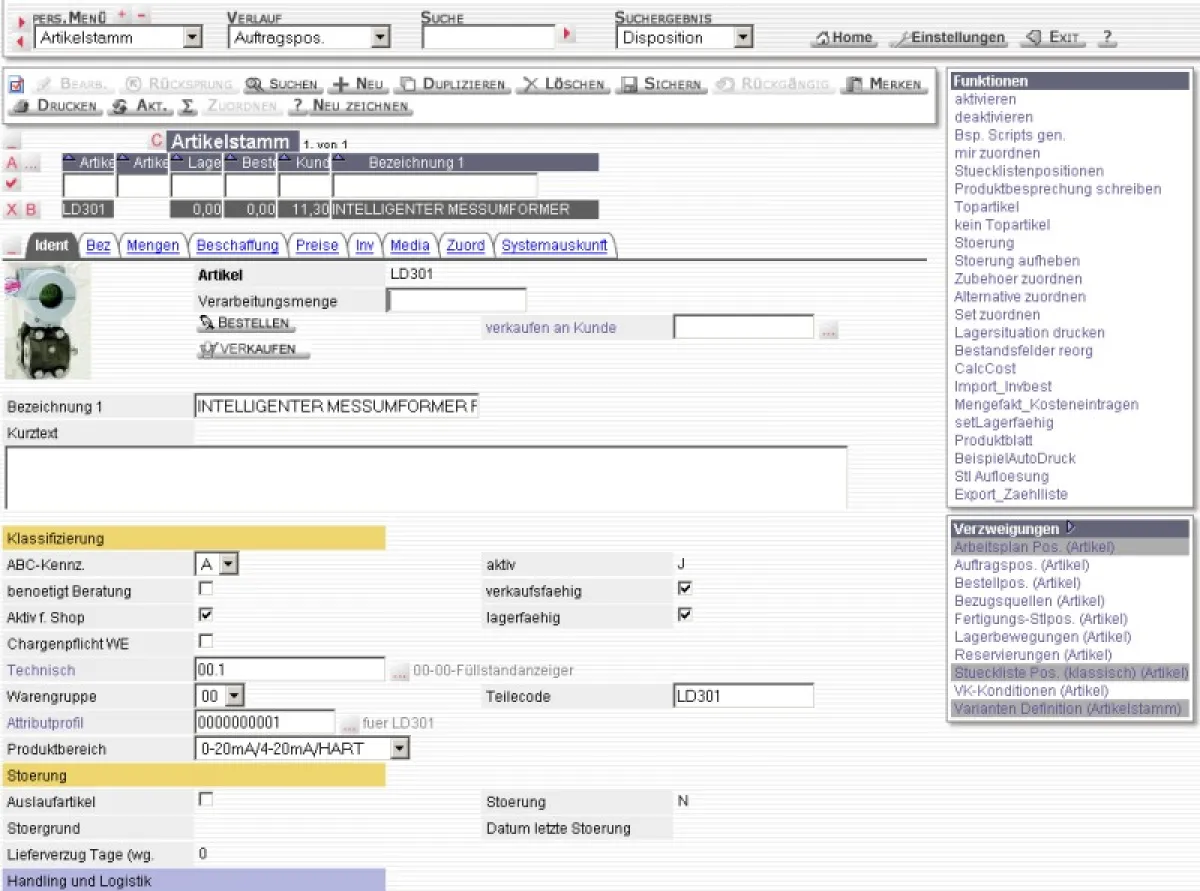Click the Produktblatt function link
Screen dimensions: 1200x891
coord(993,440)
